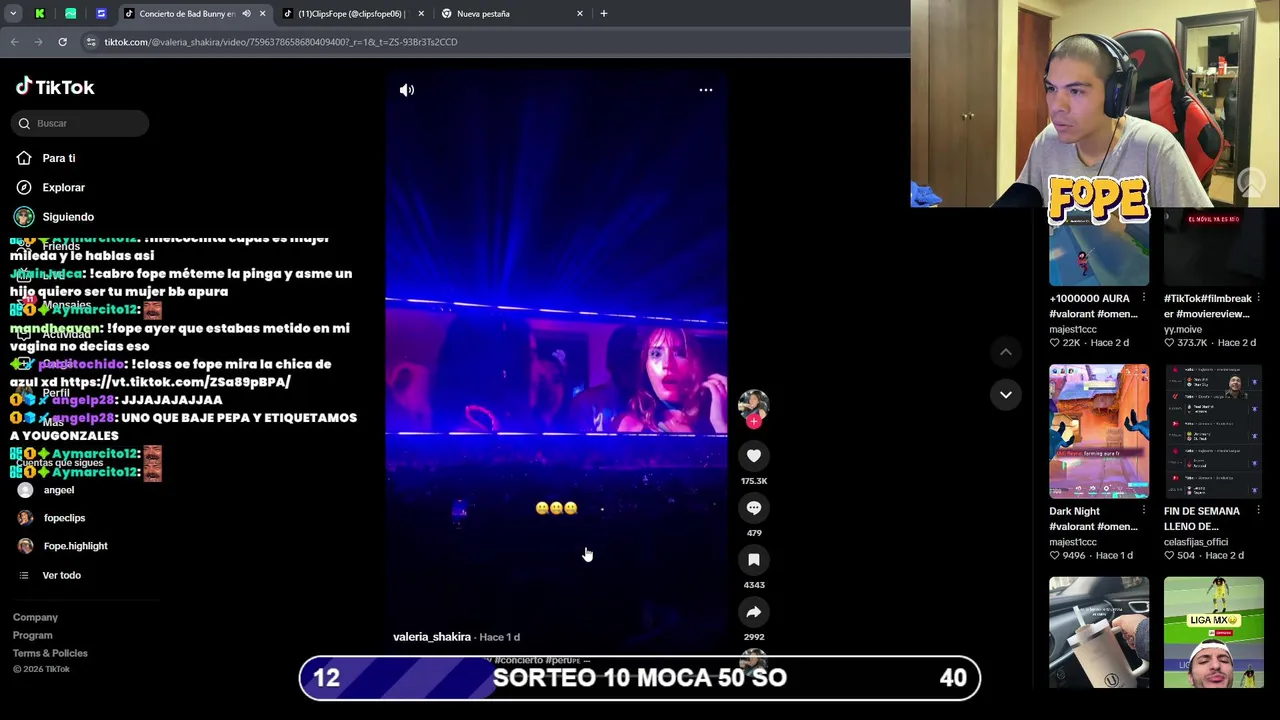
Task: Open the LIGA MX video thumbnail
Action: click(x=1214, y=632)
